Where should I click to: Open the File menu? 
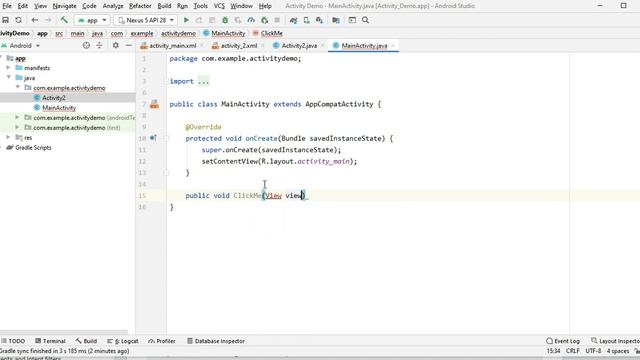[x=7, y=6]
